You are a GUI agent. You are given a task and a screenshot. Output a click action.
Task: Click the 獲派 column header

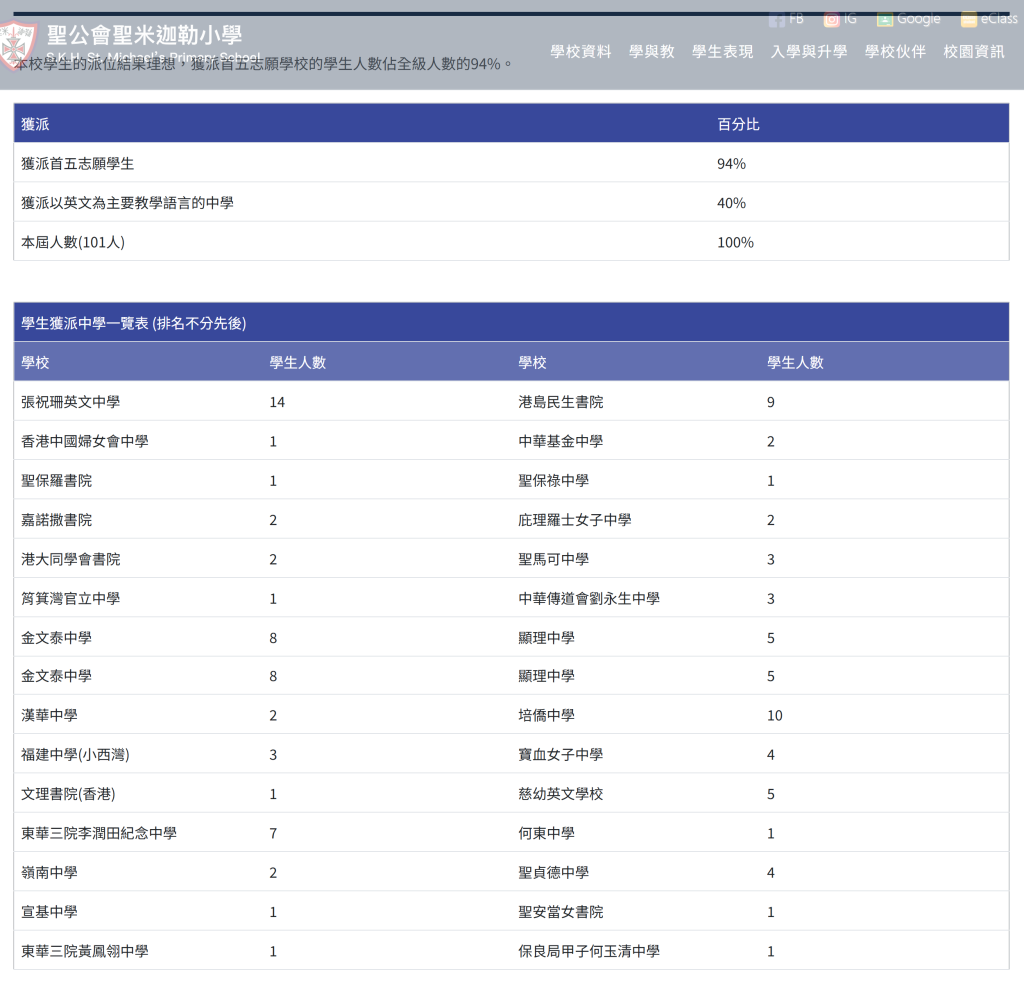coord(35,124)
